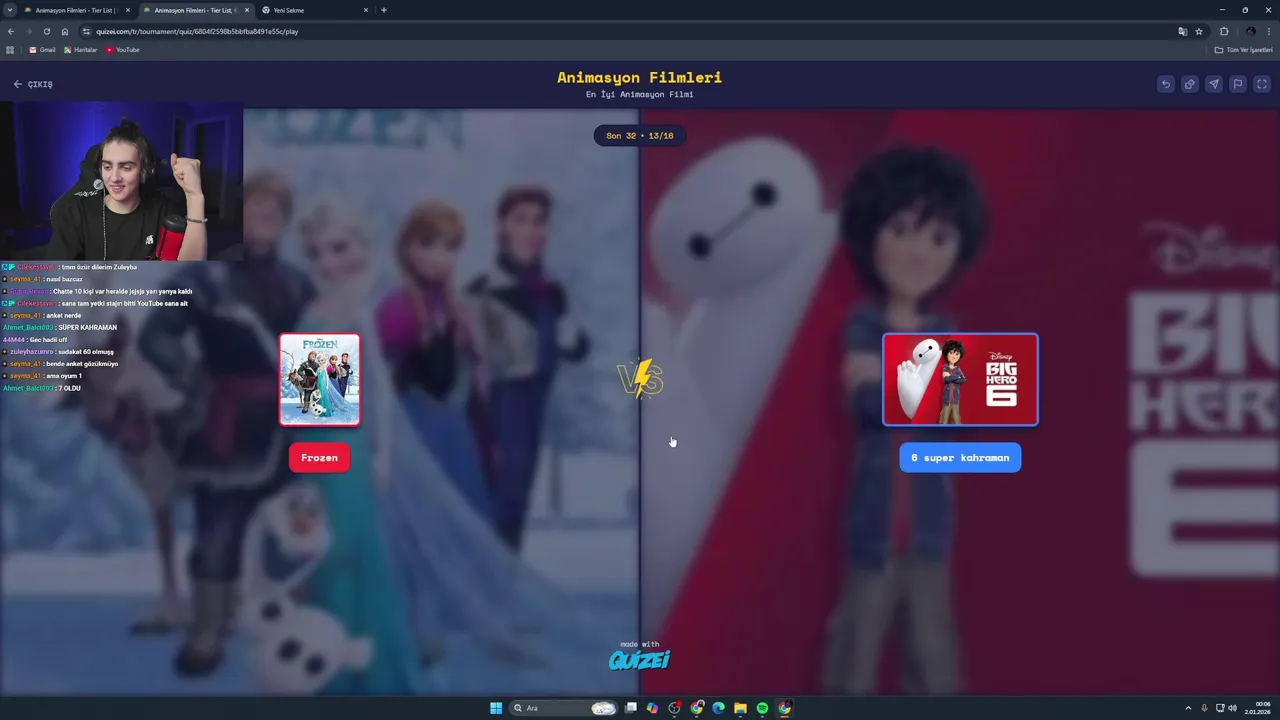Click chat message 'anket nerde'

coord(64,316)
